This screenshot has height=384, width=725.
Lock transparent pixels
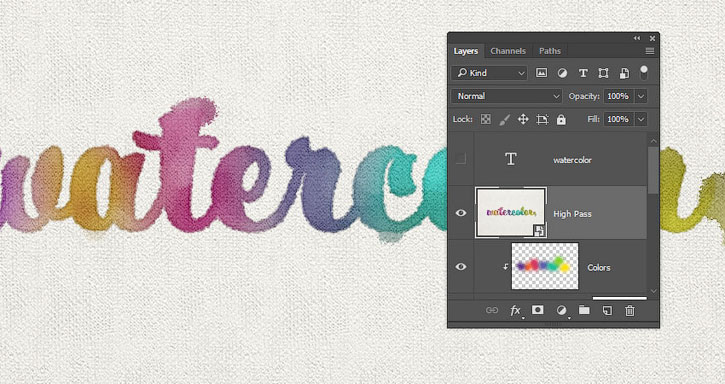(485, 119)
